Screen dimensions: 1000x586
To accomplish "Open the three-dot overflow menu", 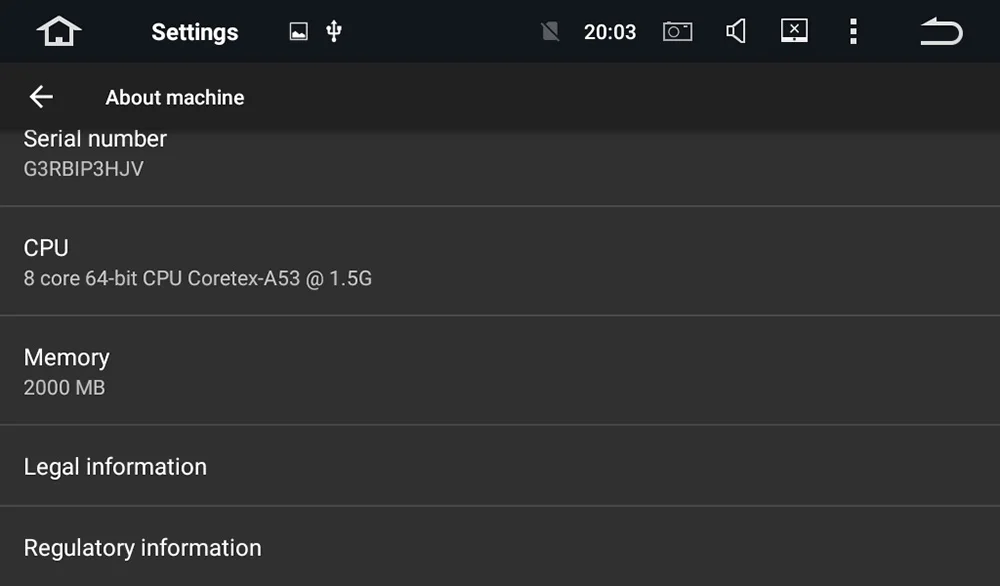I will (853, 32).
